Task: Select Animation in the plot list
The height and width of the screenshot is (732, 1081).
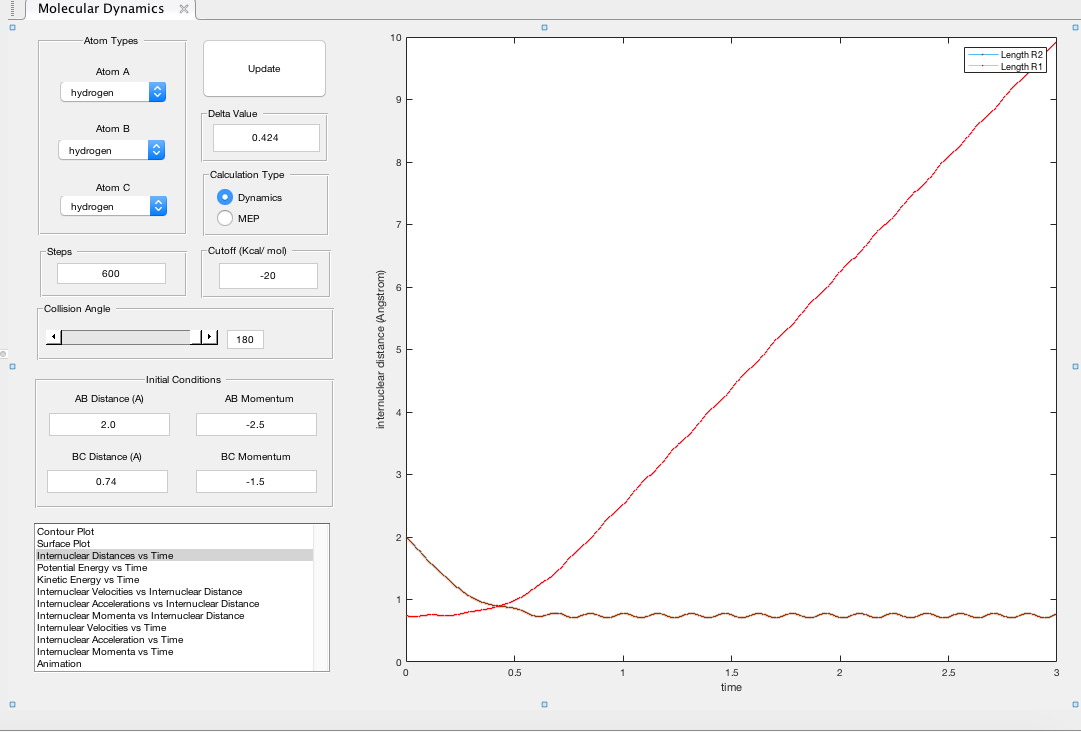Action: [174, 664]
